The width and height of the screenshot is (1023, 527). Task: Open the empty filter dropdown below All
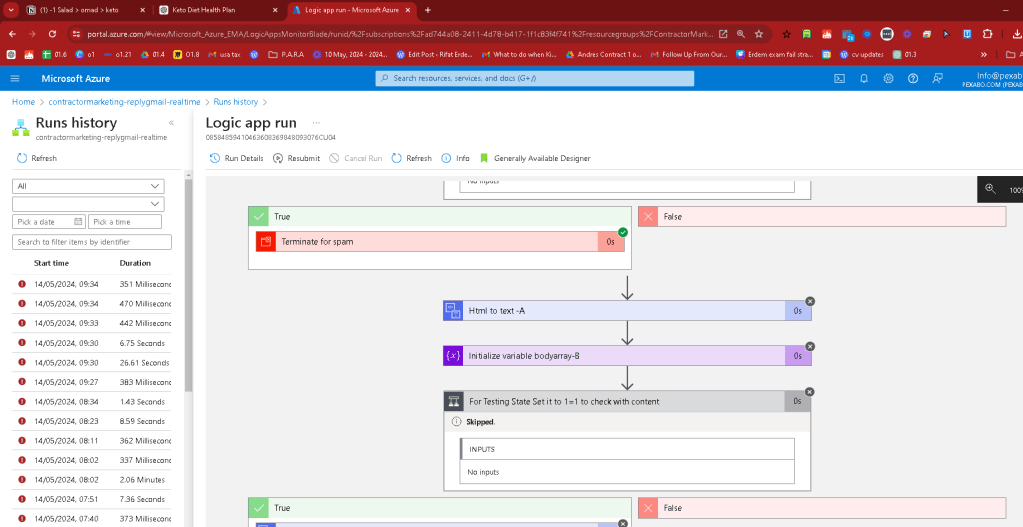[88, 204]
